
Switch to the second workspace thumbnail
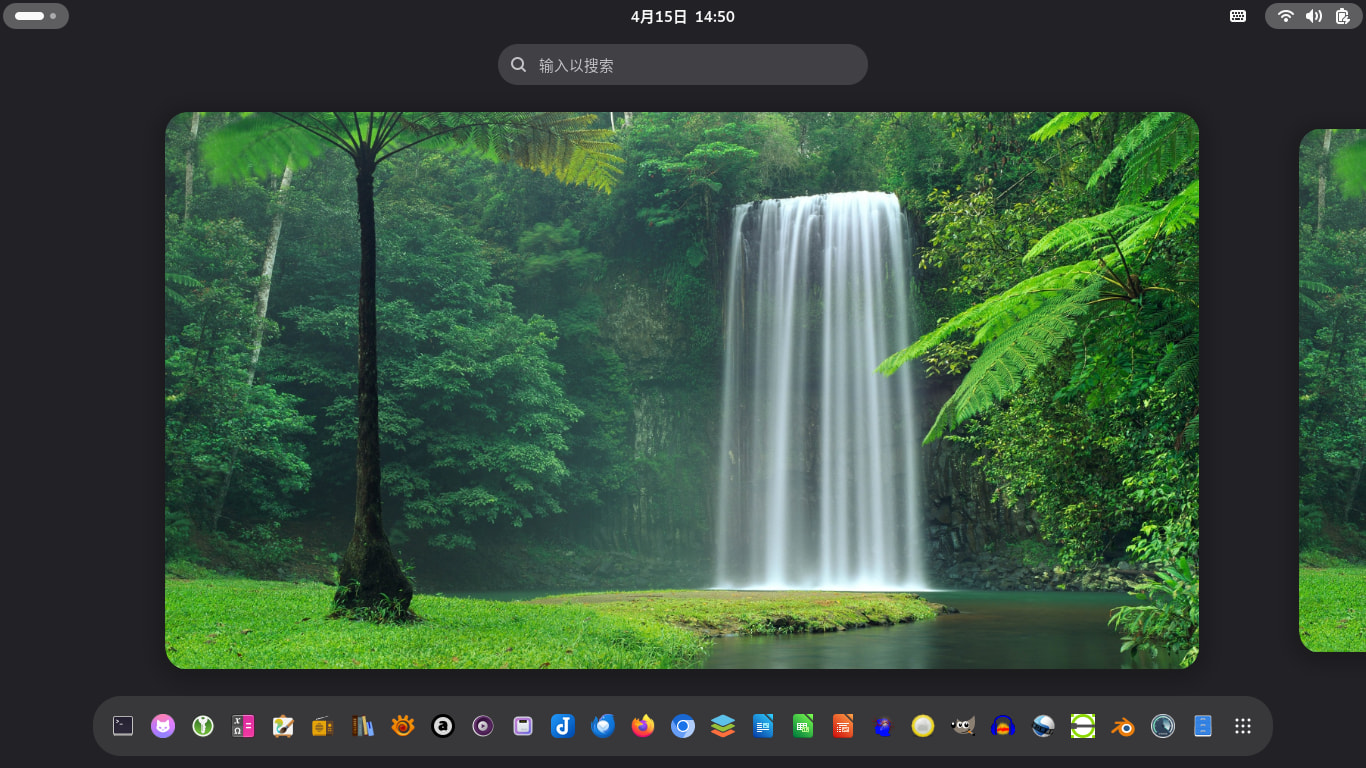point(1332,390)
